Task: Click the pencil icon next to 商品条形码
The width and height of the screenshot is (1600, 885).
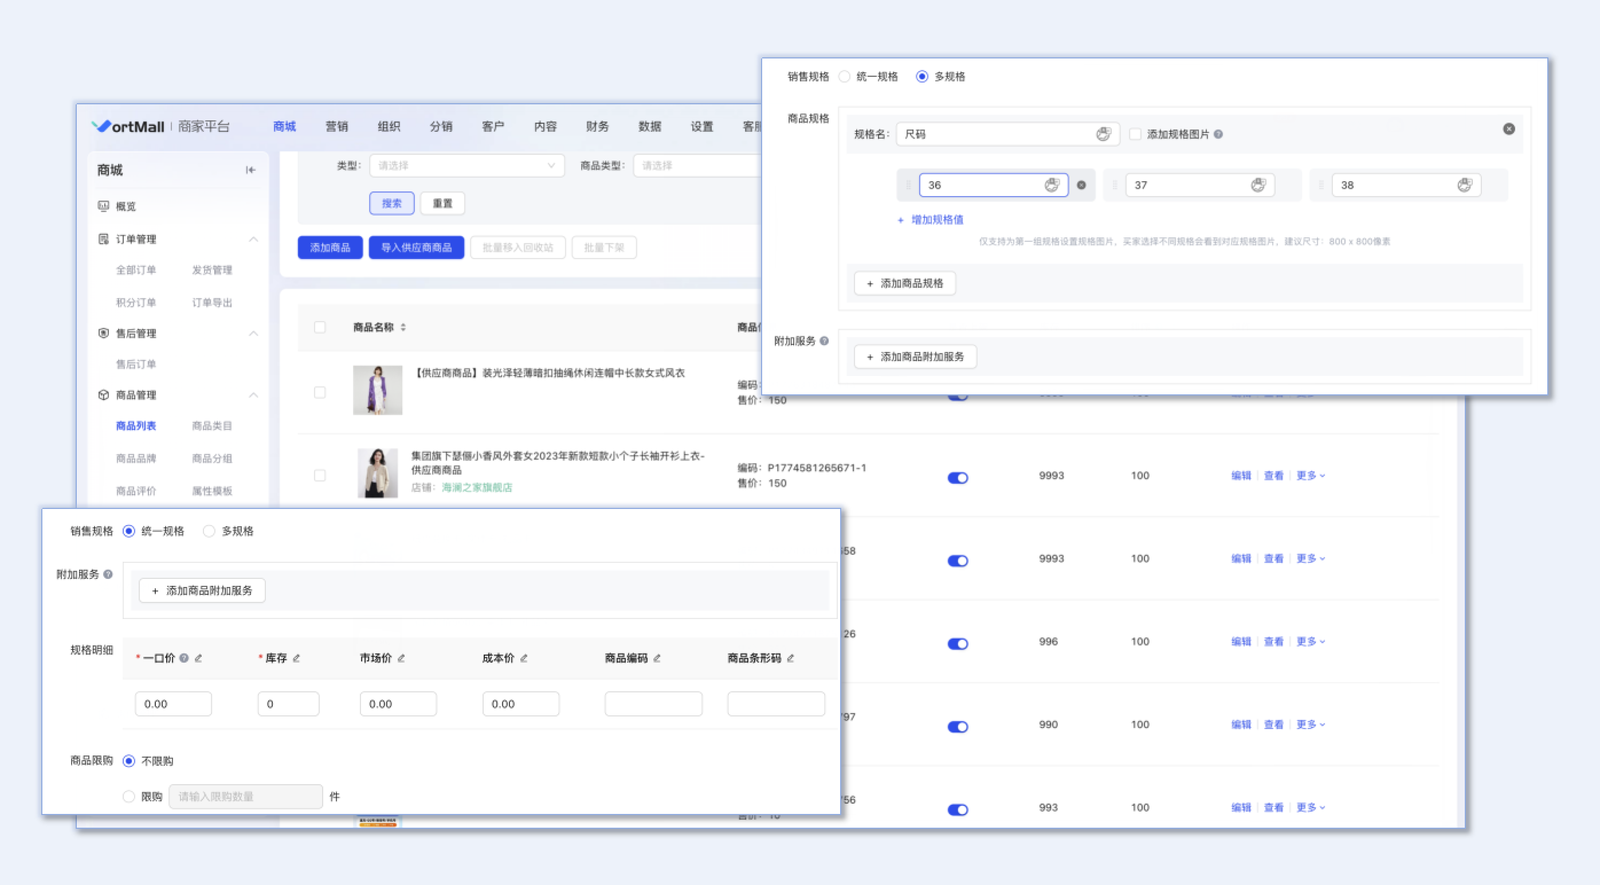Action: click(x=790, y=658)
